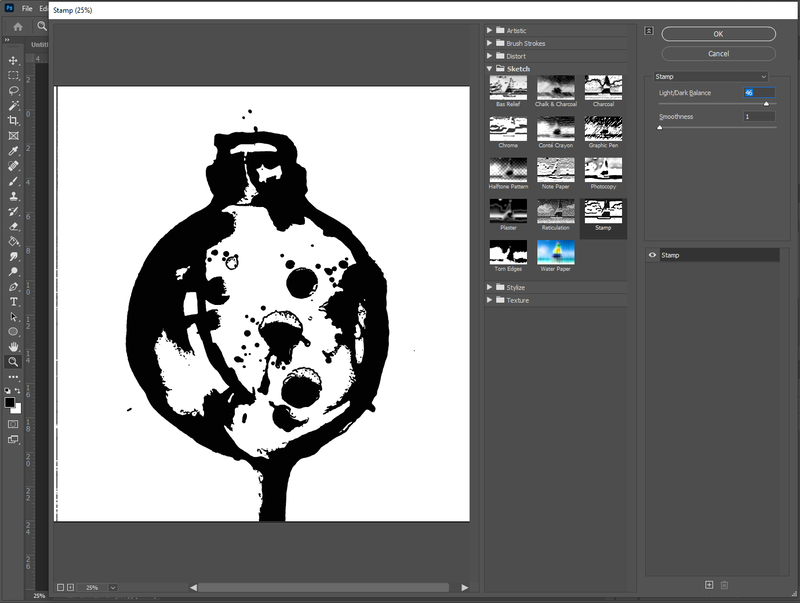Click the zoom out minus button

tap(60, 587)
